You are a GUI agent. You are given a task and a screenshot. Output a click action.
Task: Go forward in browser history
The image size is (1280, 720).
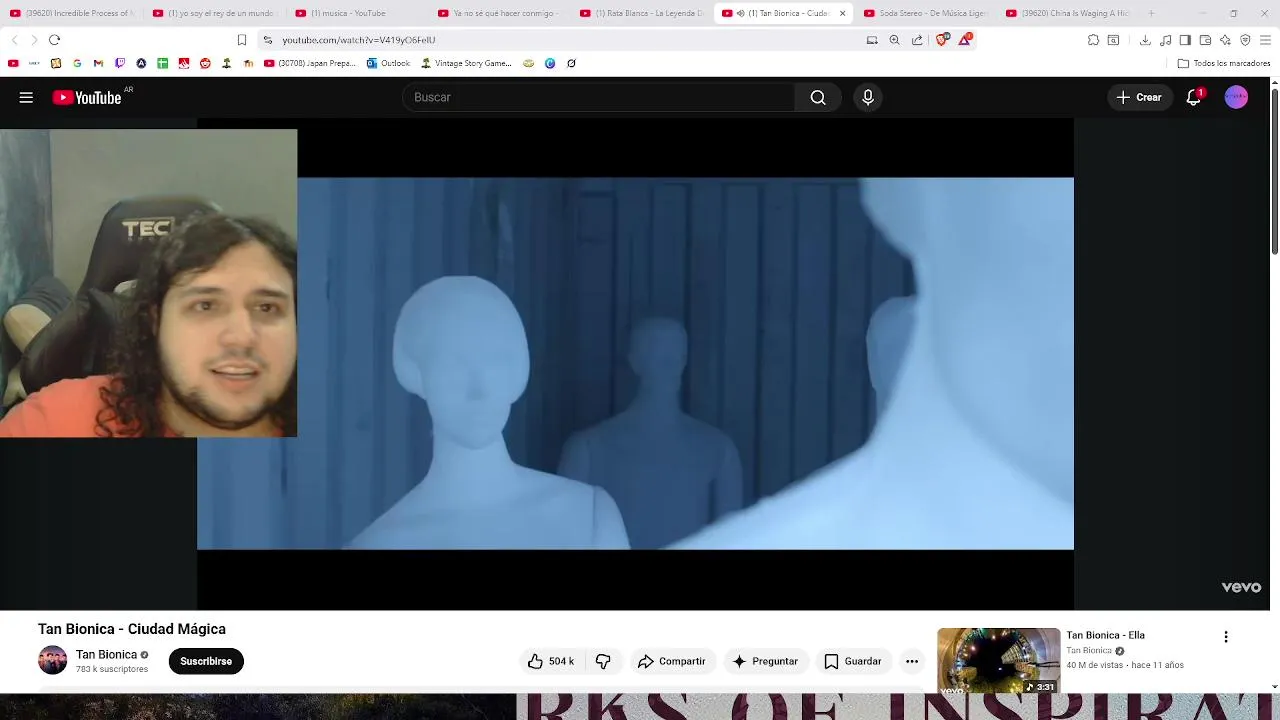click(33, 40)
